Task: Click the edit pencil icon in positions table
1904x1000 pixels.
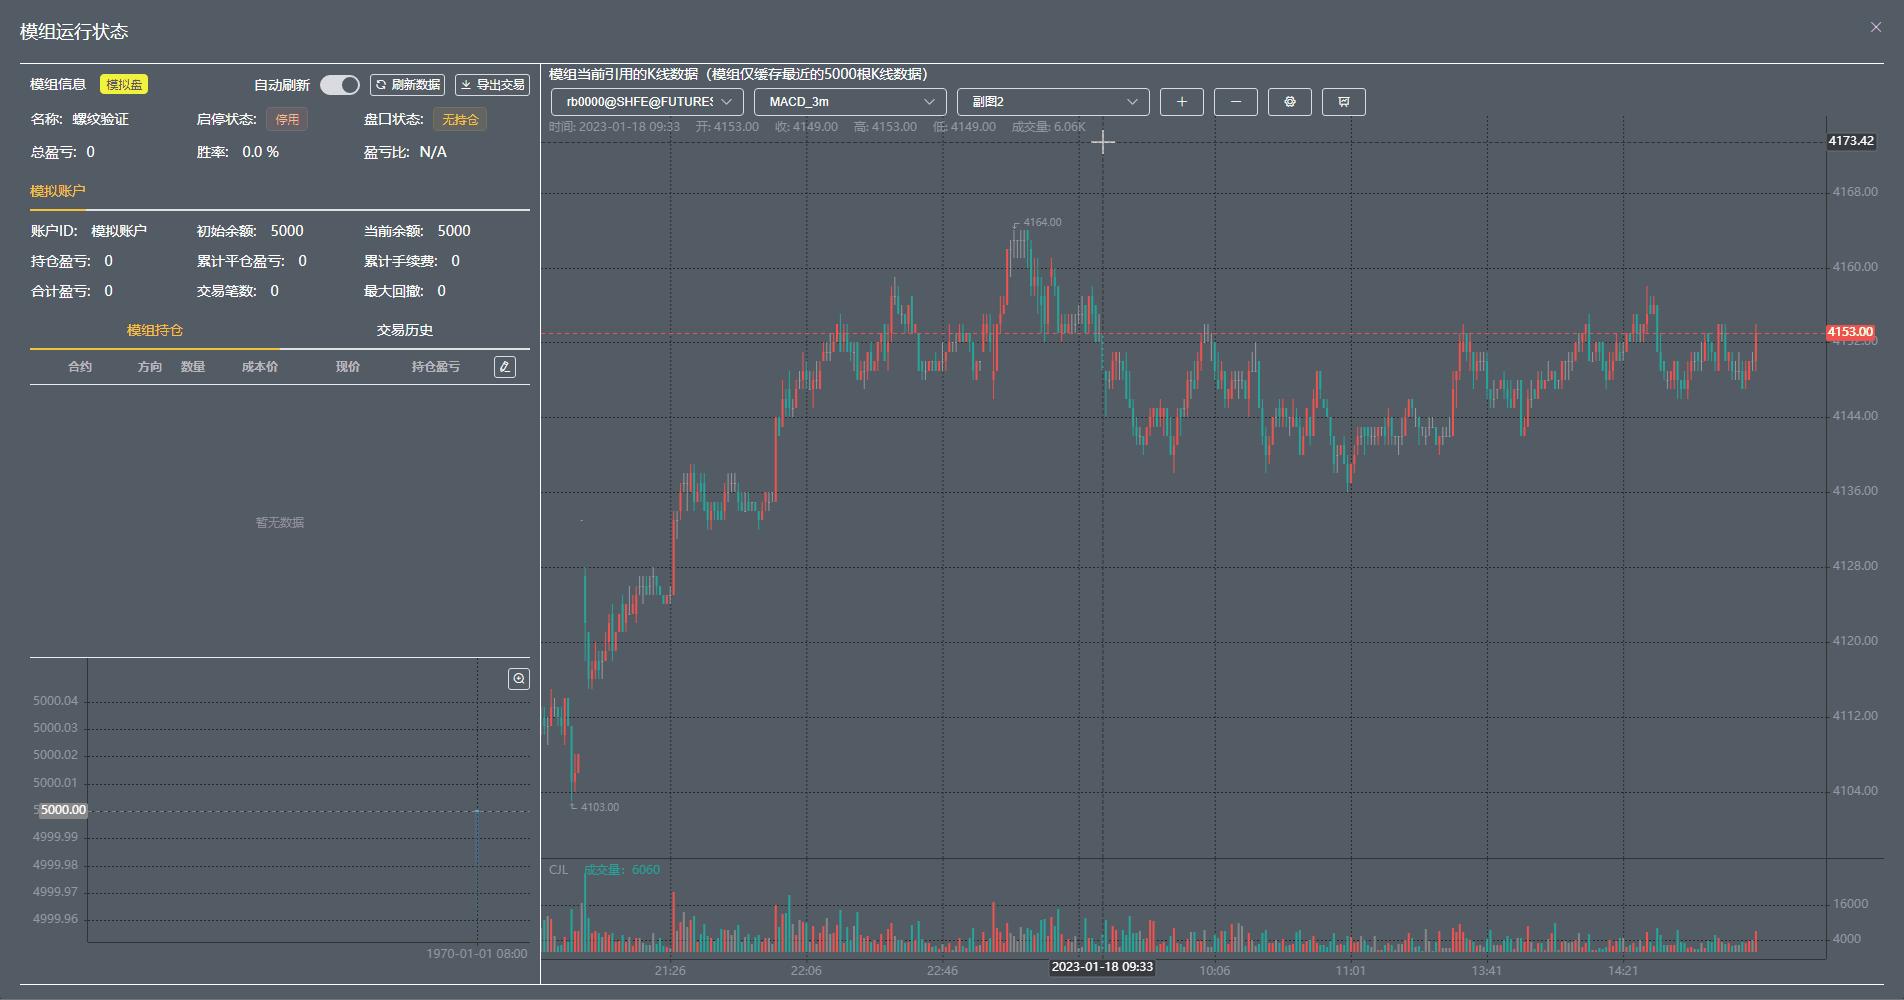Action: (x=505, y=367)
